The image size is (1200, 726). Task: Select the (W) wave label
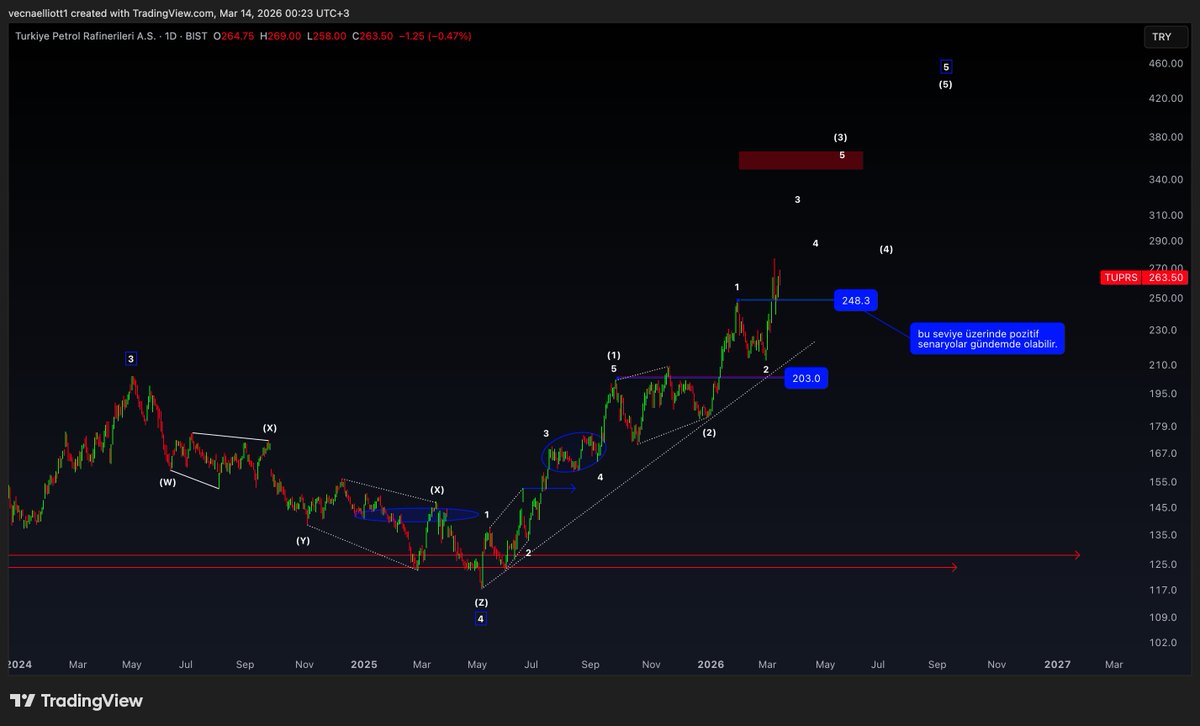click(x=167, y=483)
